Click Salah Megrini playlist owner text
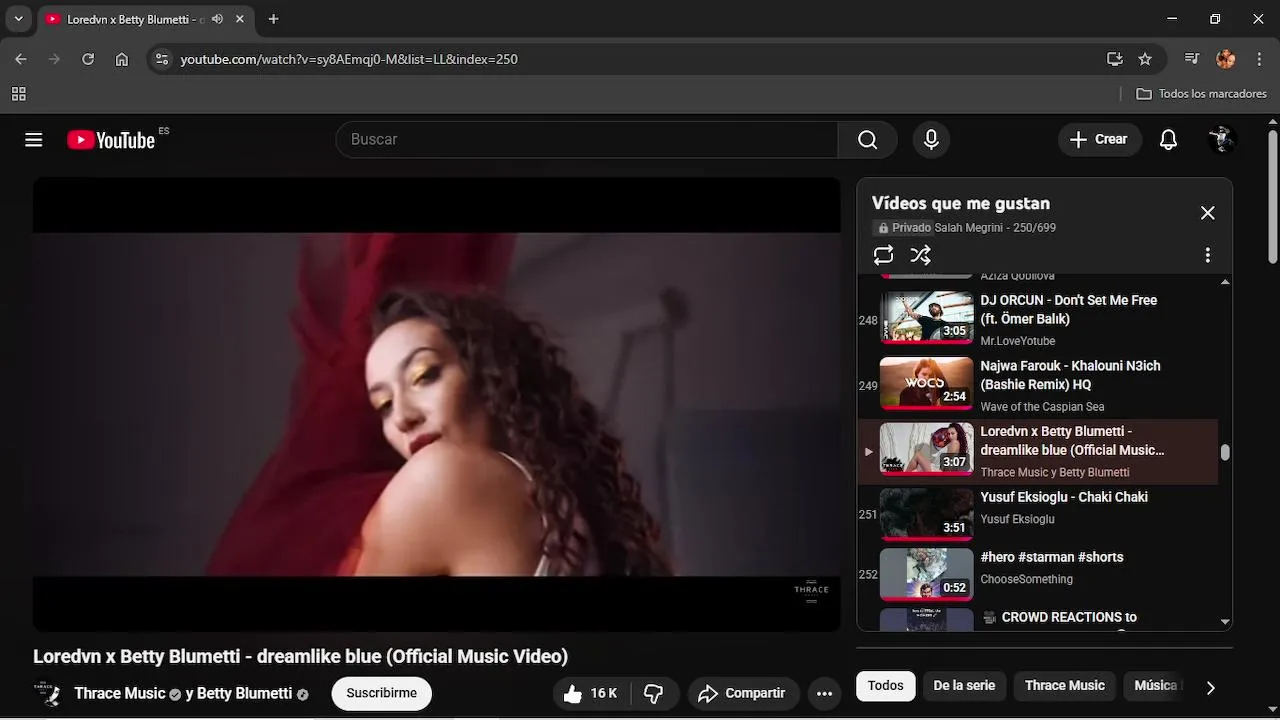1280x720 pixels. point(970,228)
